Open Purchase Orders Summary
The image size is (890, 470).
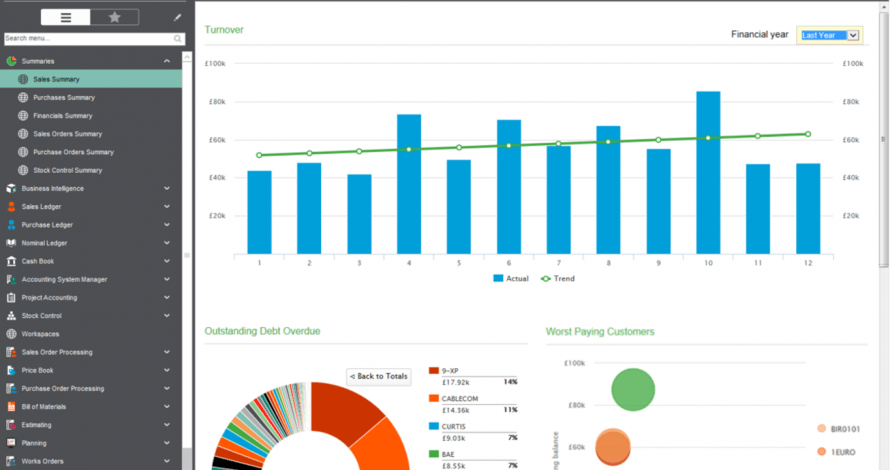pos(73,152)
